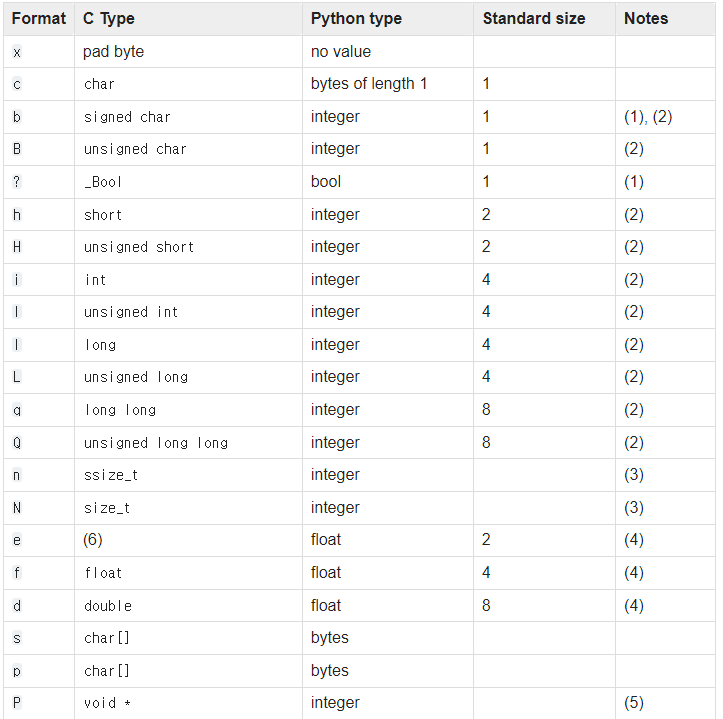Click note (3) in the ssize_t row
The width and height of the screenshot is (723, 719).
[634, 475]
